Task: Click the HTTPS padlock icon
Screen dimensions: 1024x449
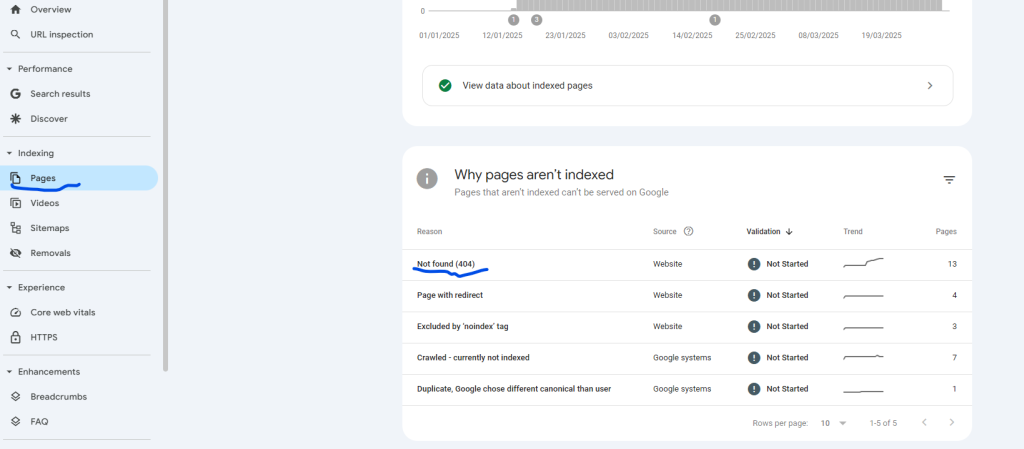Action: coord(16,337)
